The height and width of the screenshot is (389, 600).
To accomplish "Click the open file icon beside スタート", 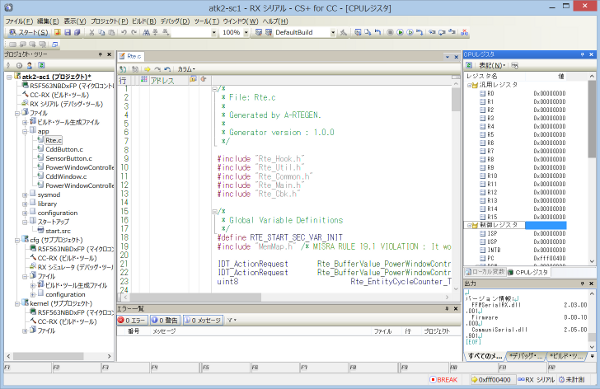I will [x=57, y=33].
